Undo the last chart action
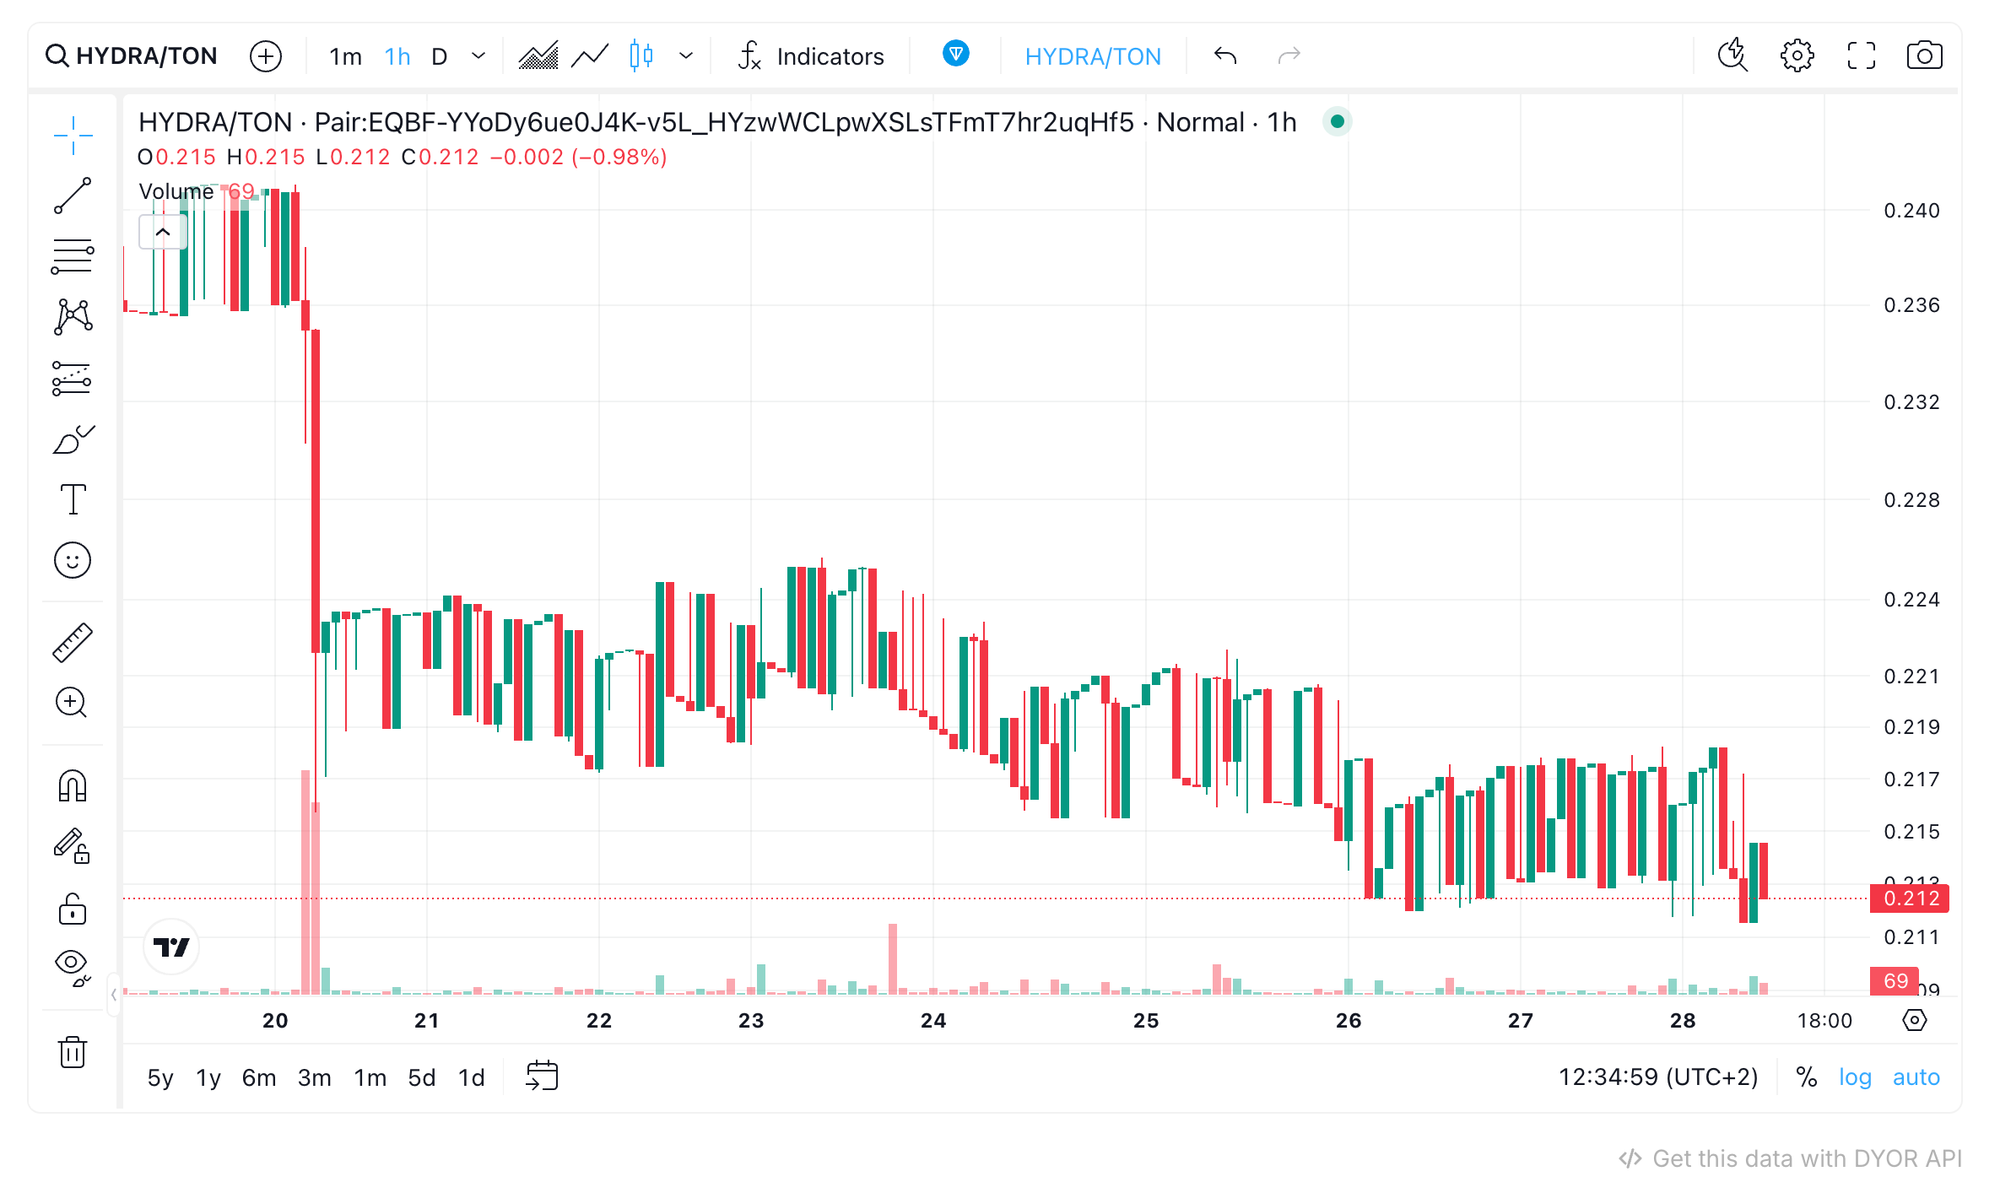Image resolution: width=2000 pixels, height=1186 pixels. click(x=1226, y=56)
